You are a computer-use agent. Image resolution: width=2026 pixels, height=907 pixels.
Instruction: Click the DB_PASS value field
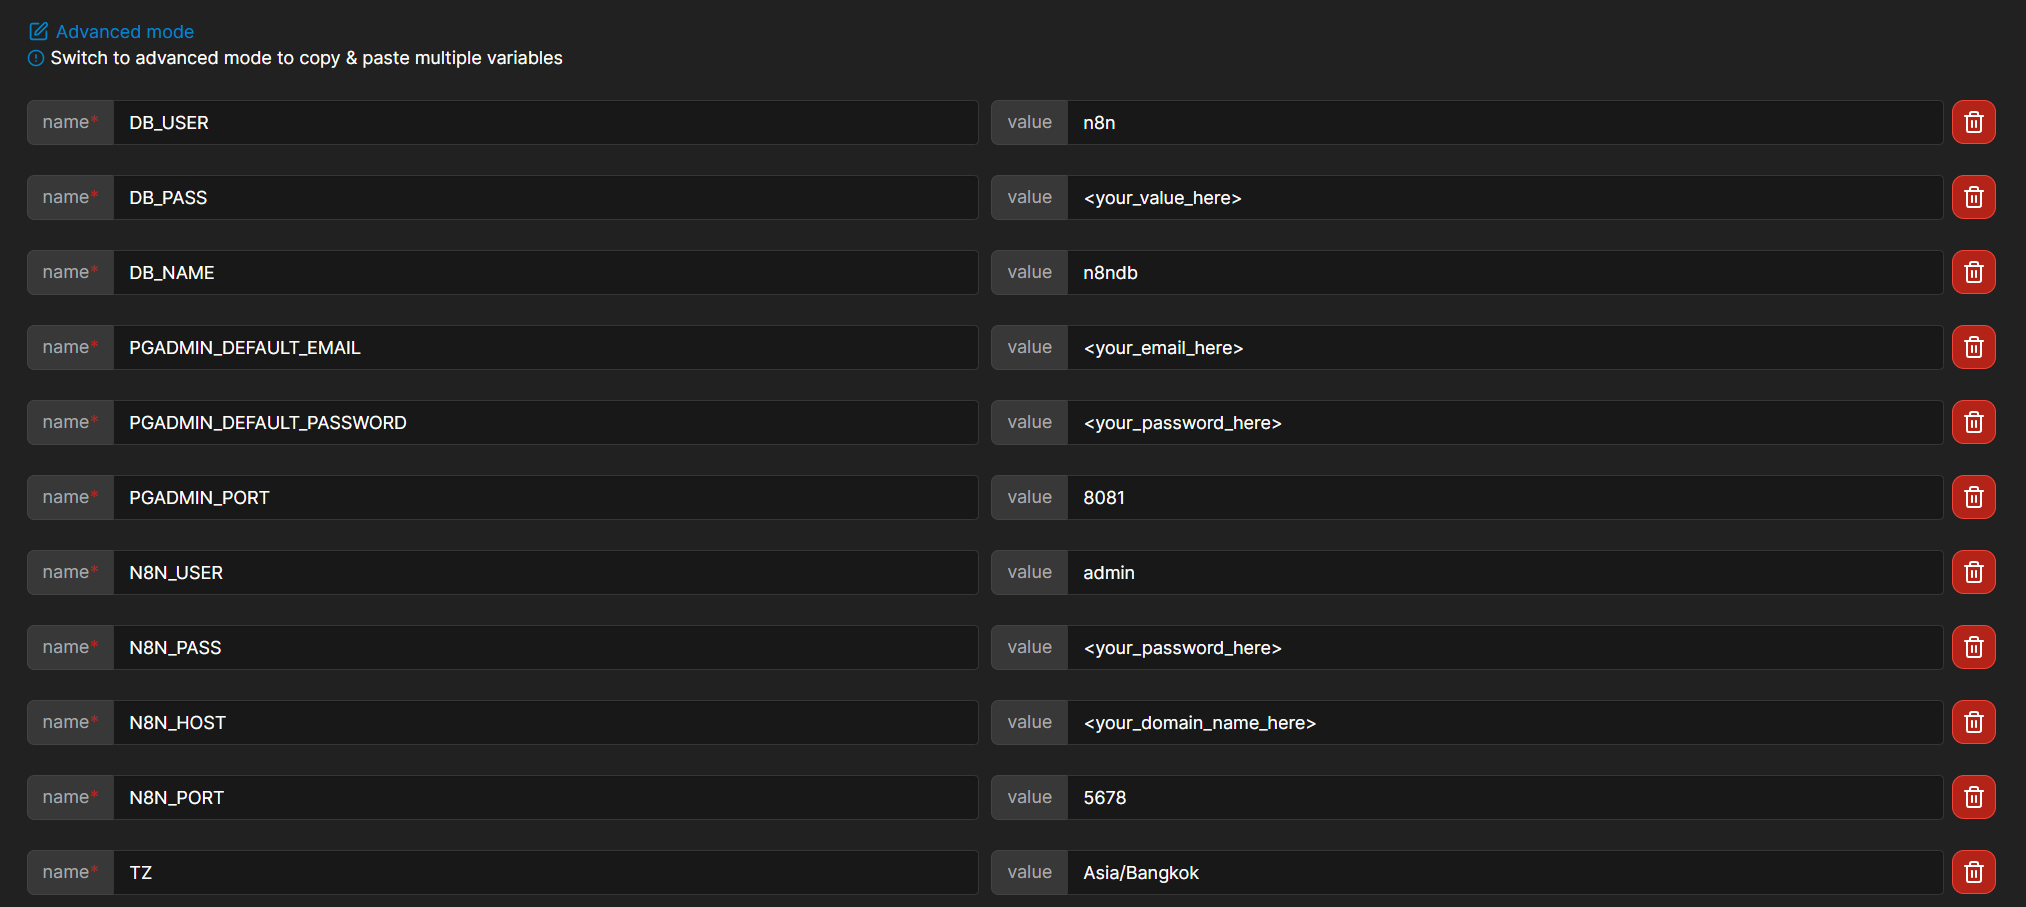click(1504, 197)
